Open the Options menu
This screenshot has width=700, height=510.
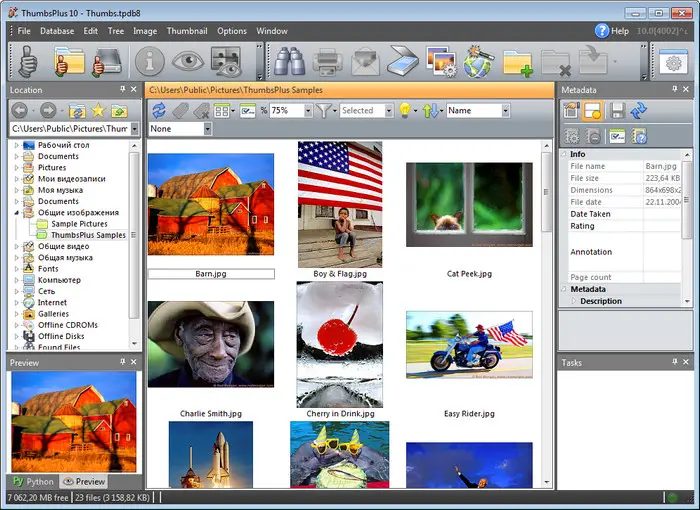[232, 31]
